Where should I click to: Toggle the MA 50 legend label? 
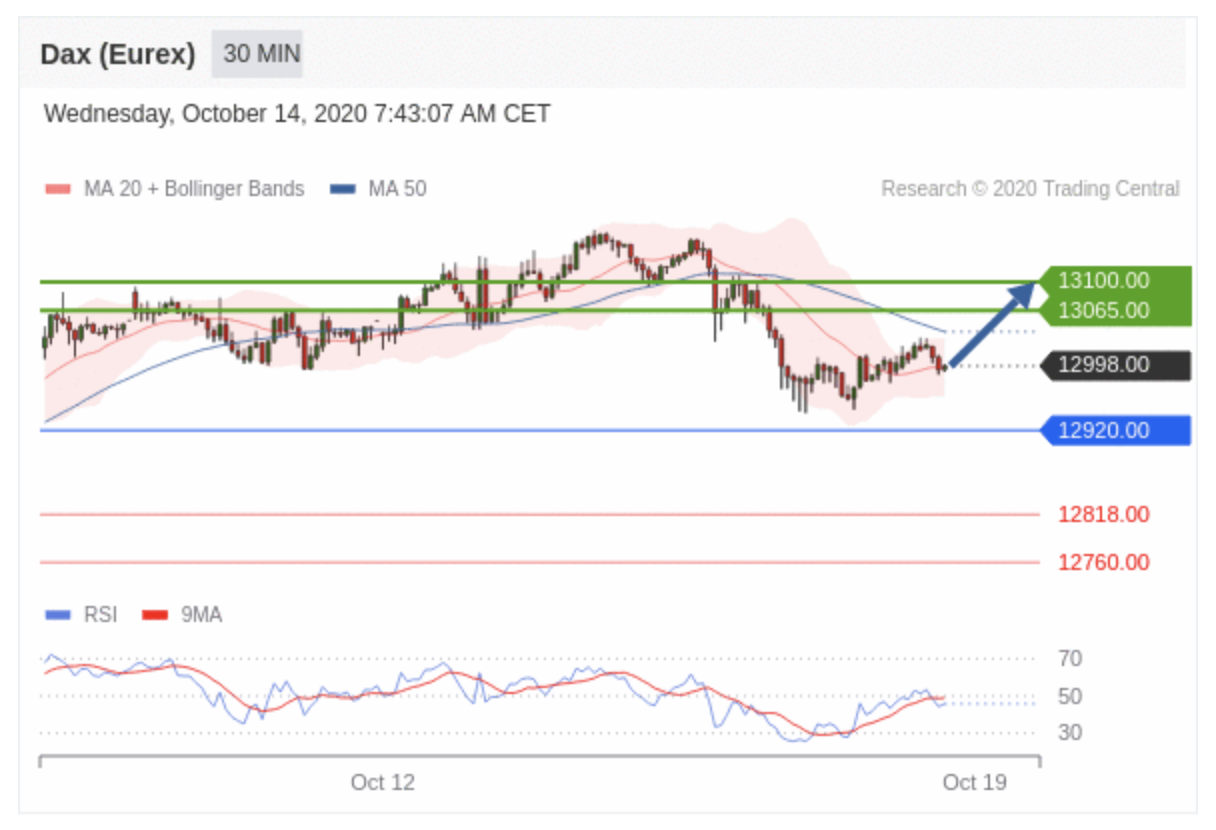point(397,189)
